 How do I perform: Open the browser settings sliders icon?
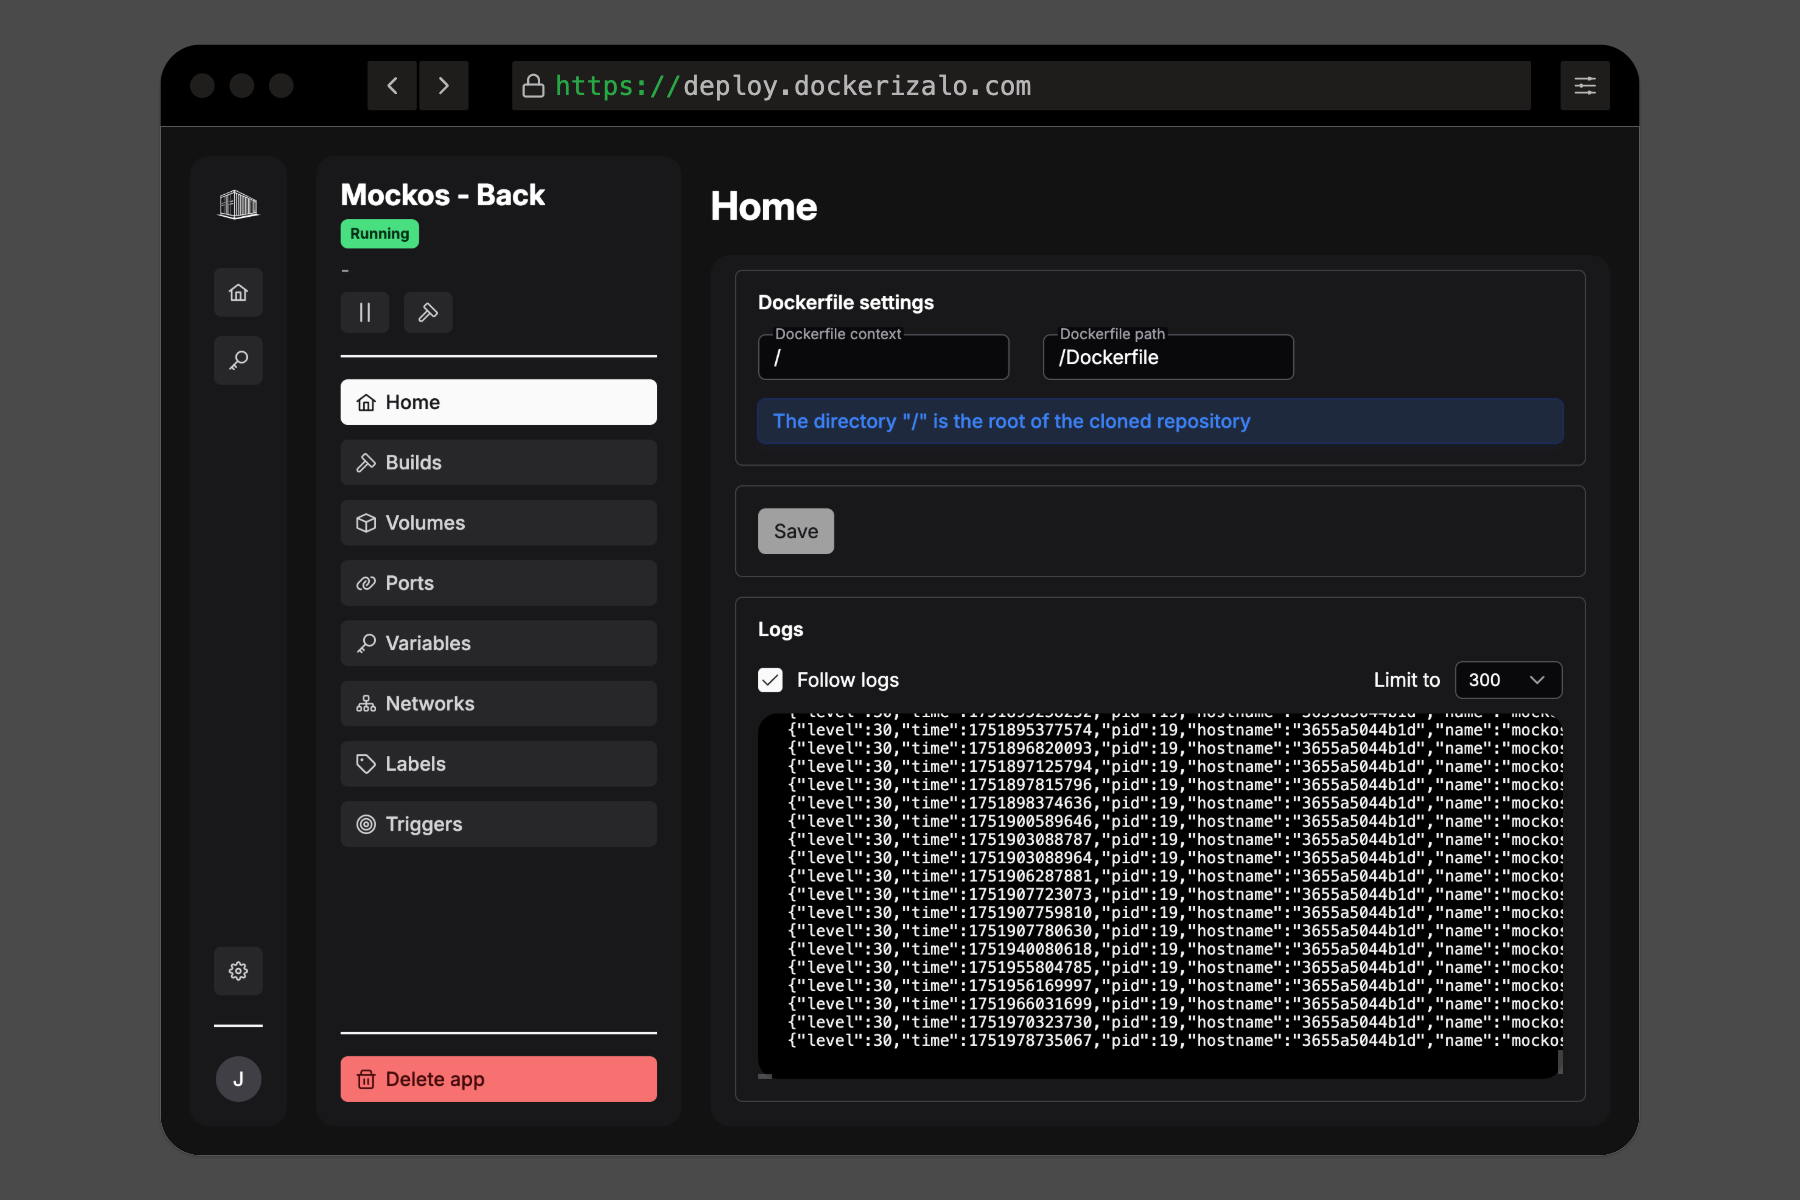point(1585,86)
